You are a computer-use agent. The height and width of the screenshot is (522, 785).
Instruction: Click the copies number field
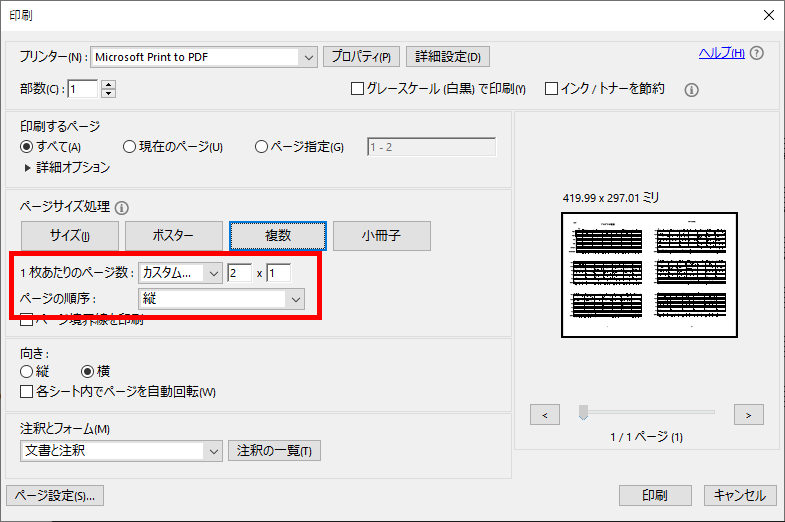[83, 89]
